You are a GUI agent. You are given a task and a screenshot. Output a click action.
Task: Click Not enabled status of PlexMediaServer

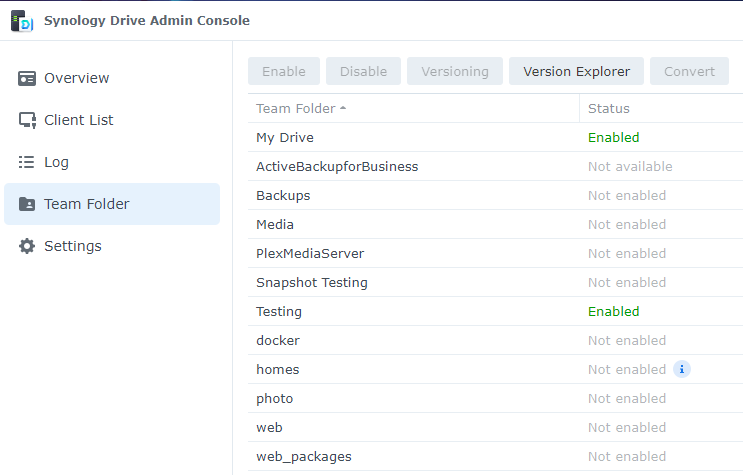(627, 254)
